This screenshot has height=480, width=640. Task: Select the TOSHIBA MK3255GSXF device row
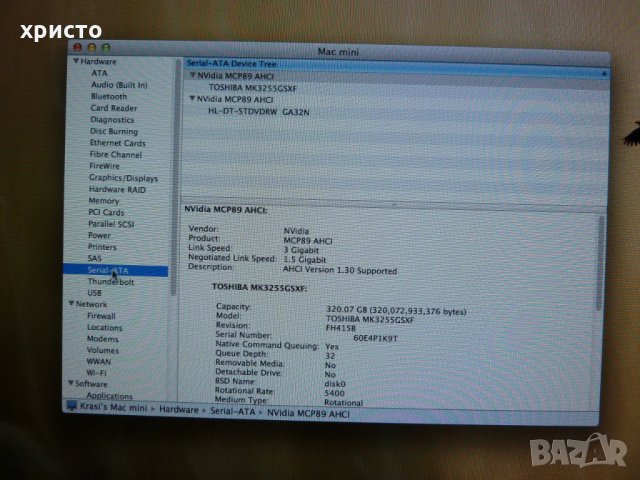tap(253, 88)
